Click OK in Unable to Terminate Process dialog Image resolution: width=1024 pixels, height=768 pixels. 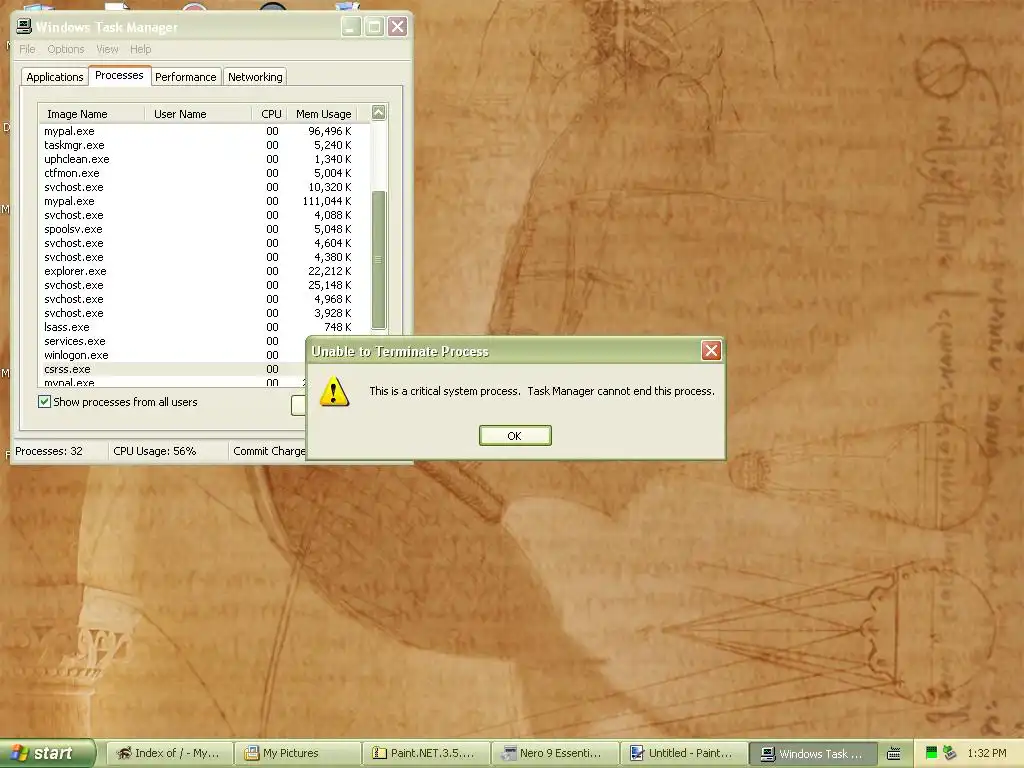tap(515, 436)
